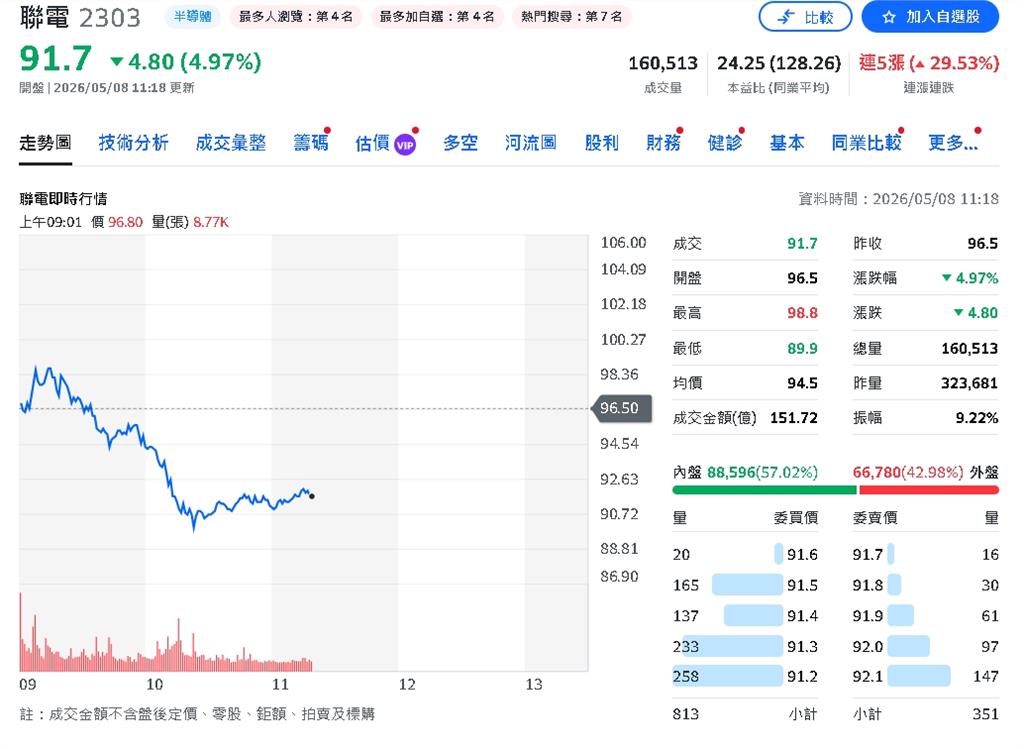Click the 96.50 previous close chart marker
Screen dimensions: 1024x749
[x=621, y=408]
